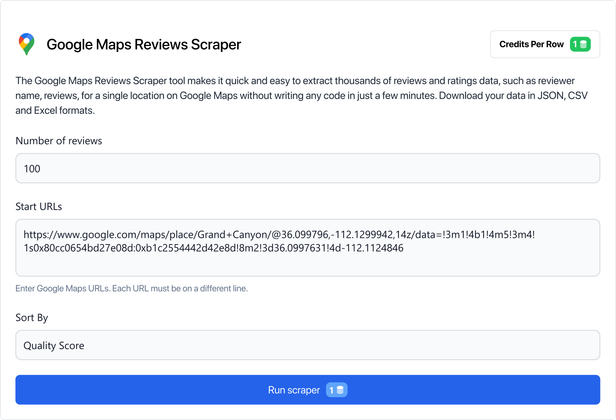
Task: Click the Google Maps pin logo
Action: click(x=26, y=44)
